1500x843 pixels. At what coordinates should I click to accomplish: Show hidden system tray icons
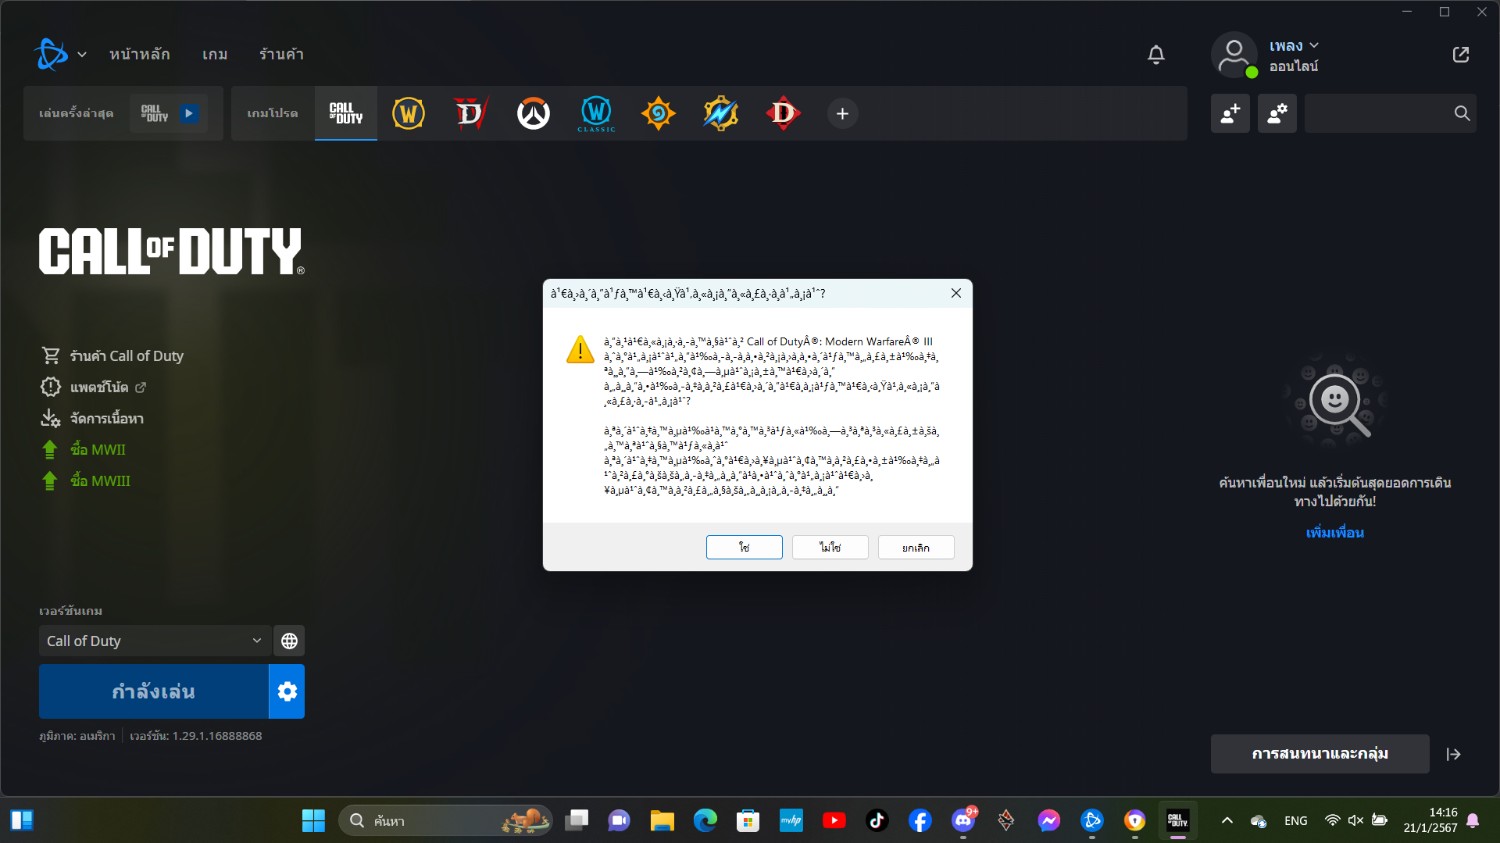coord(1227,821)
